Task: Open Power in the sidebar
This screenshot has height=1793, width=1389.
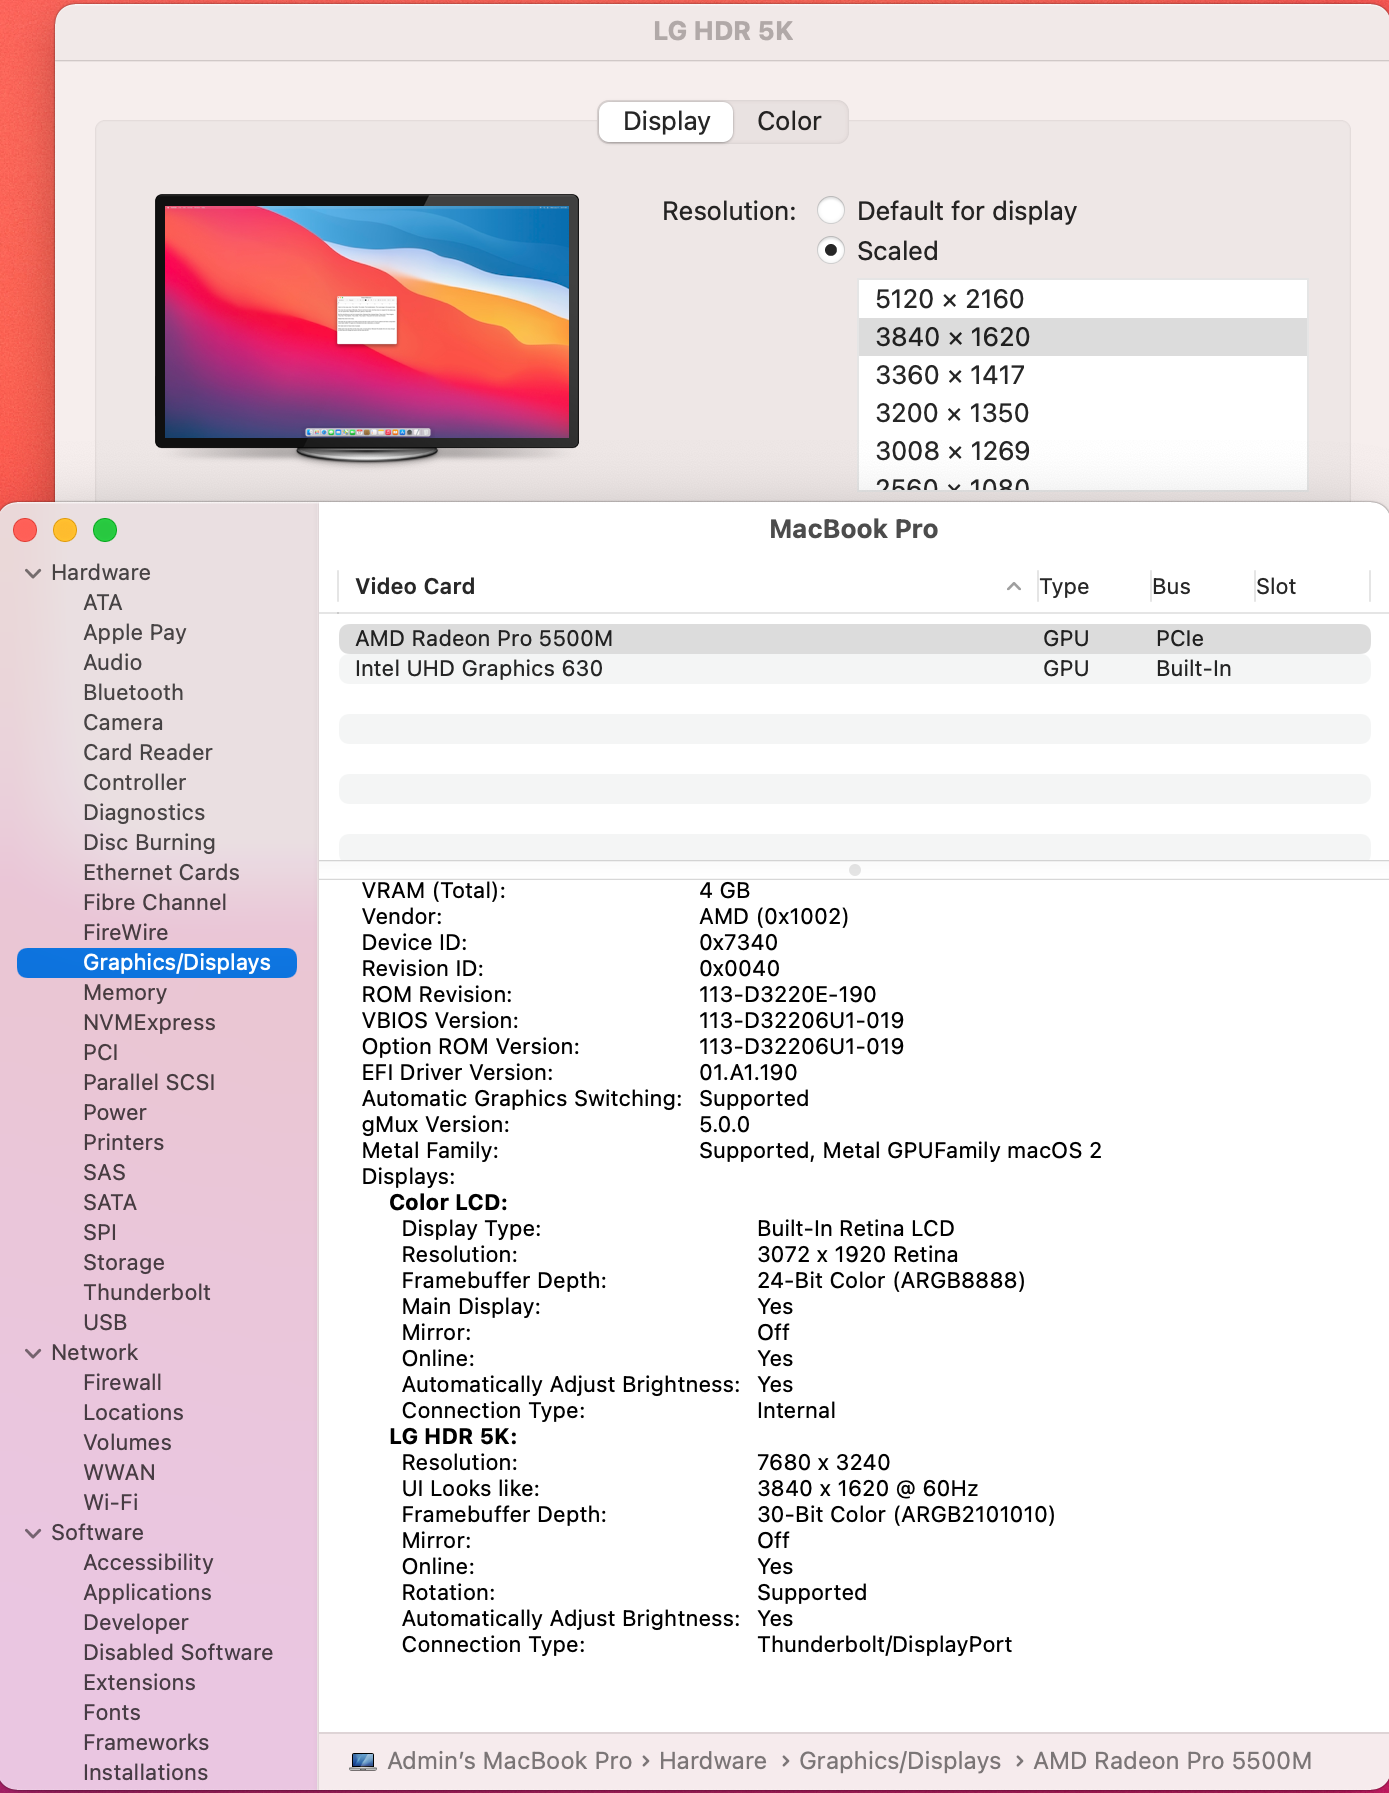Action: click(115, 1113)
